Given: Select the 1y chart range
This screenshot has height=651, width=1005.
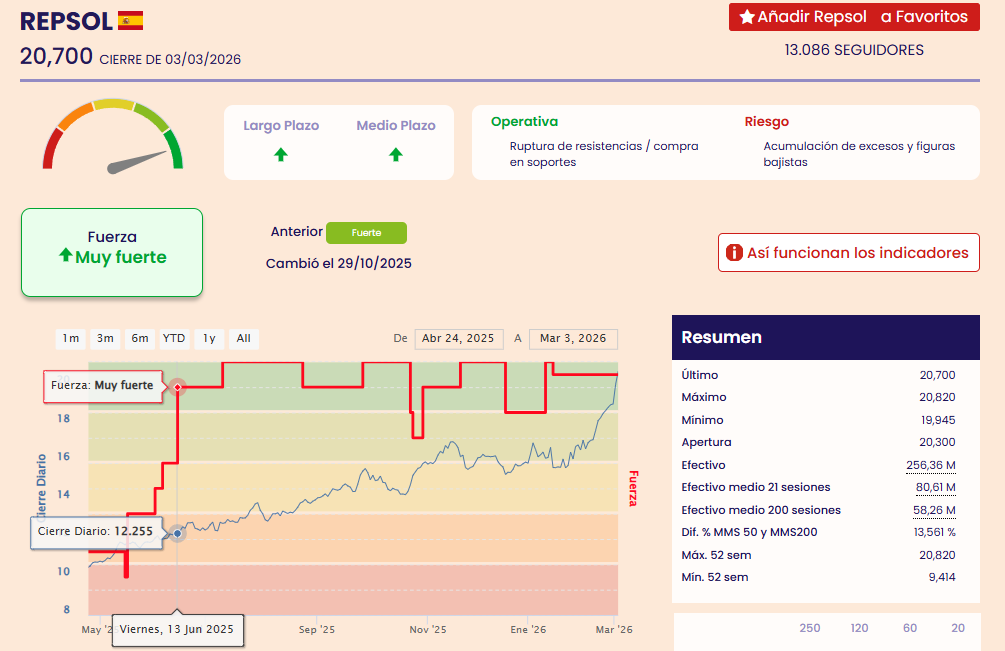Looking at the screenshot, I should pyautogui.click(x=209, y=338).
